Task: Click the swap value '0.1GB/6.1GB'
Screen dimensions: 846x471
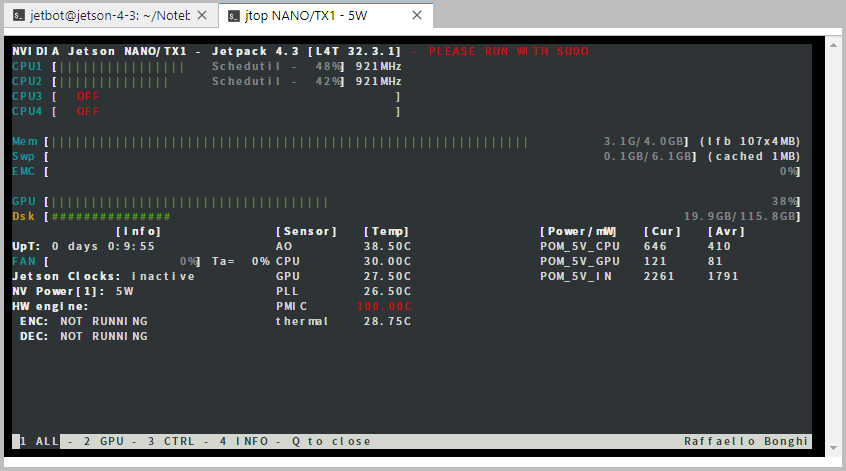Action: pos(647,156)
